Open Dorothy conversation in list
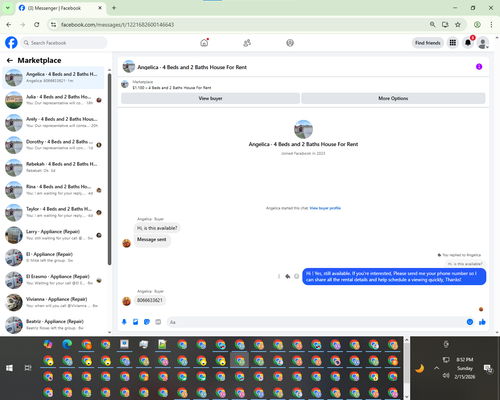This screenshot has width=500, height=400. point(53,145)
